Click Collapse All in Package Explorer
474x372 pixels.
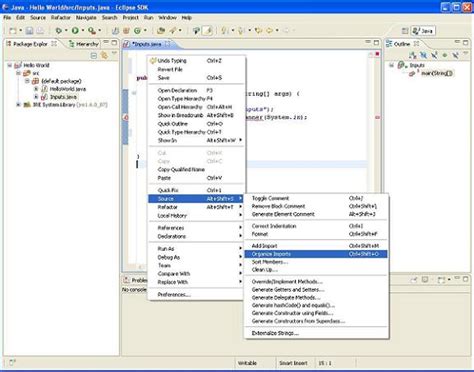click(94, 55)
